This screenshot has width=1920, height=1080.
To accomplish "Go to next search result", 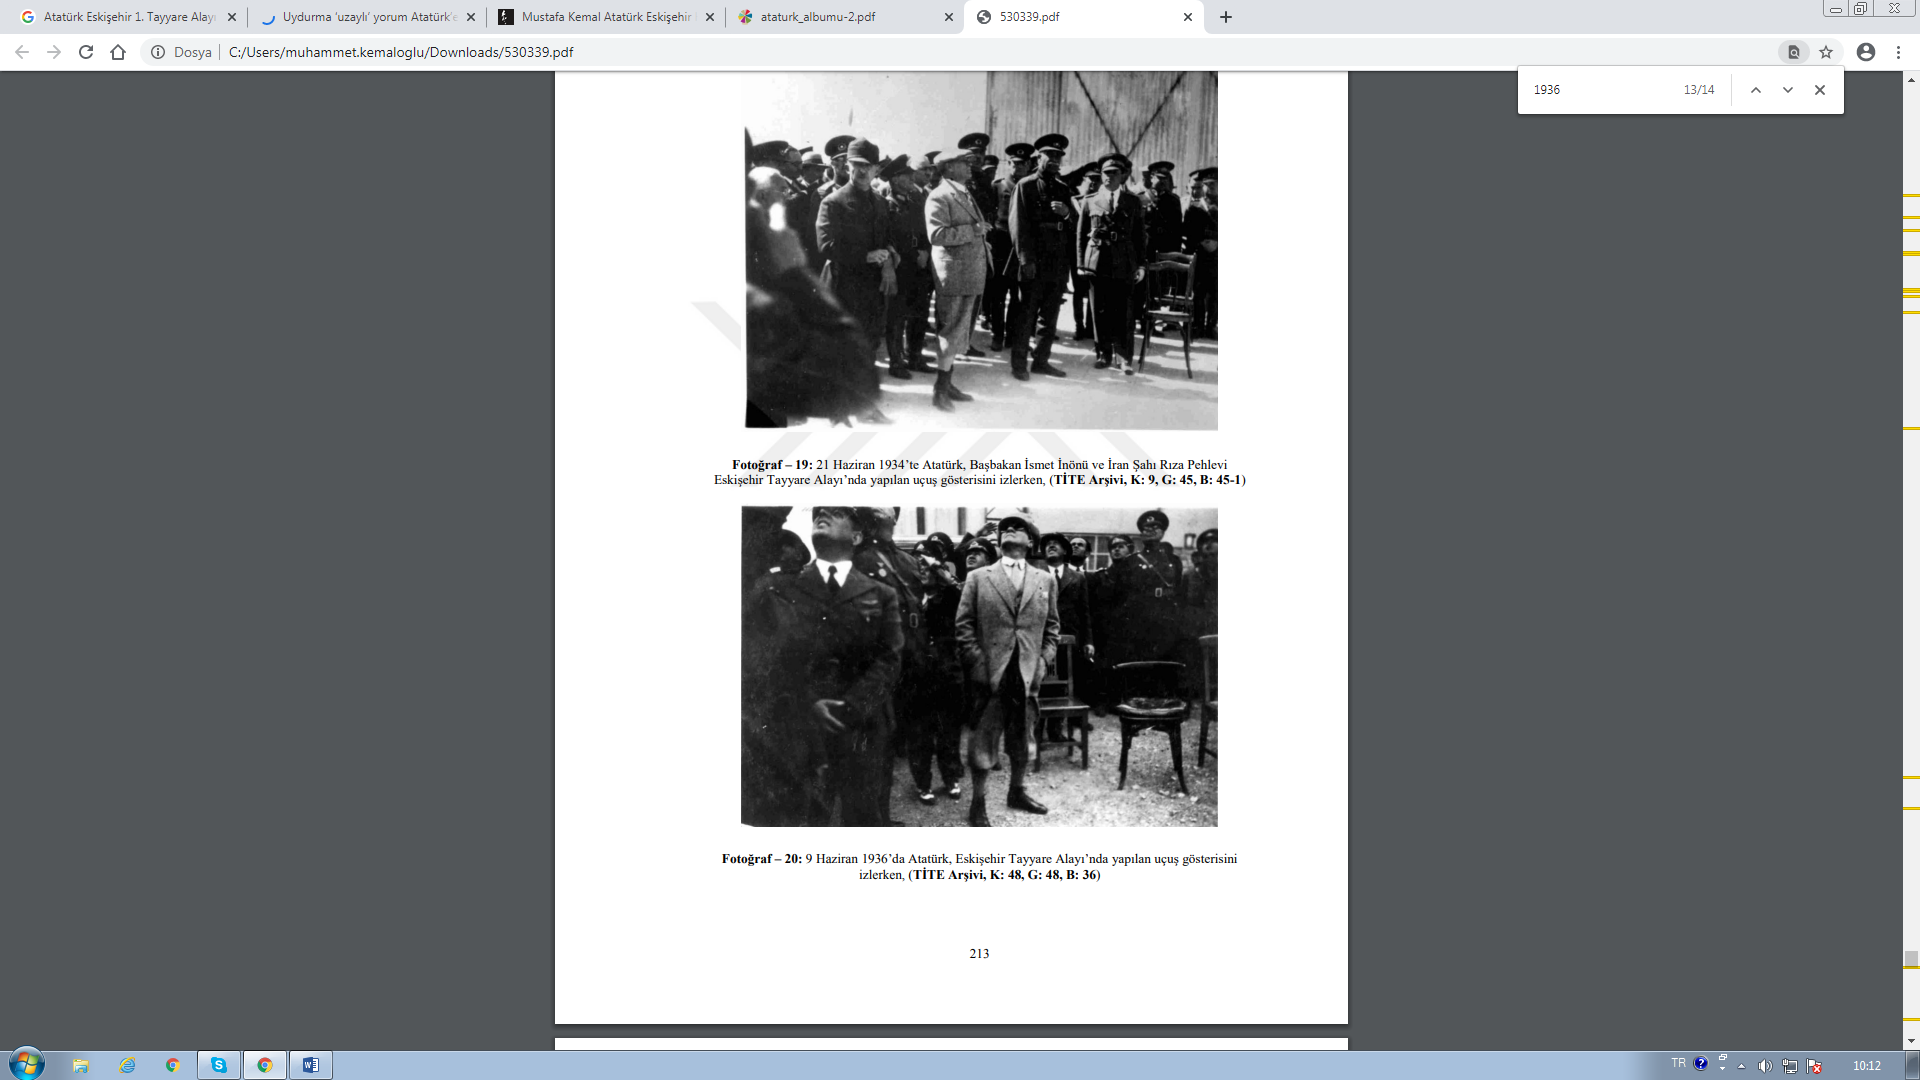I will point(1788,90).
